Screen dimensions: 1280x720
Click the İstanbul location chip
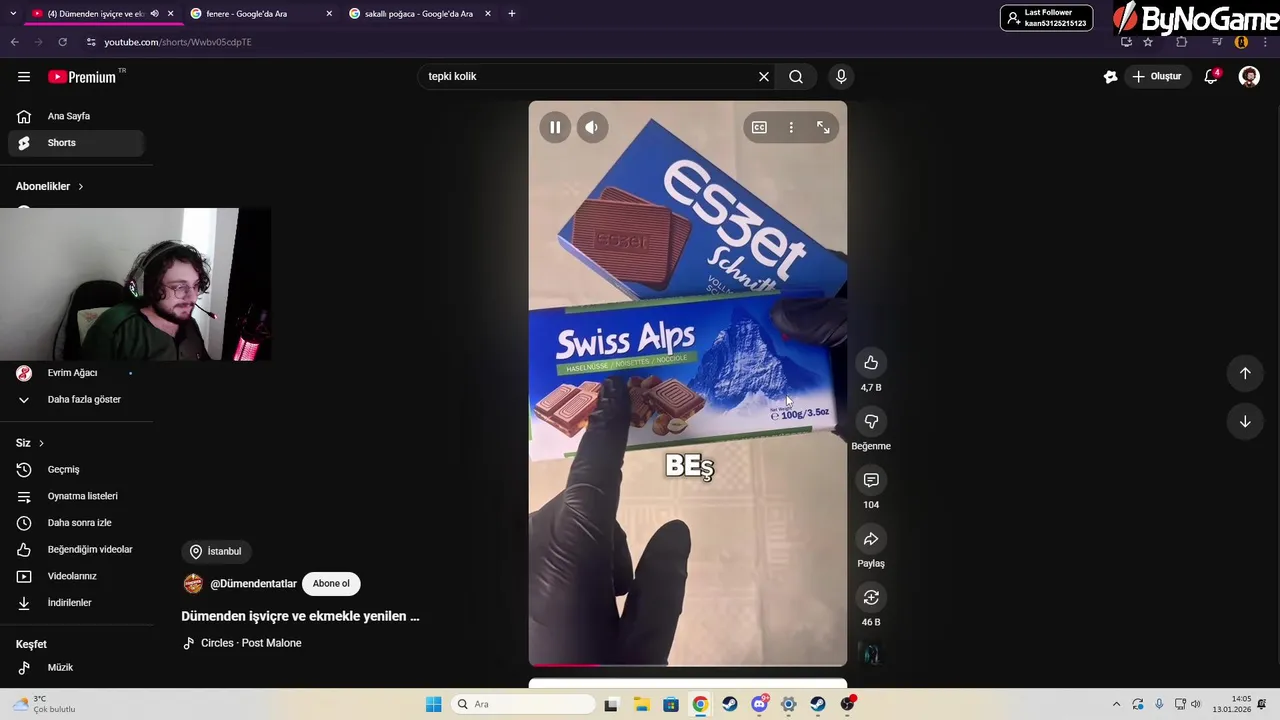point(216,551)
